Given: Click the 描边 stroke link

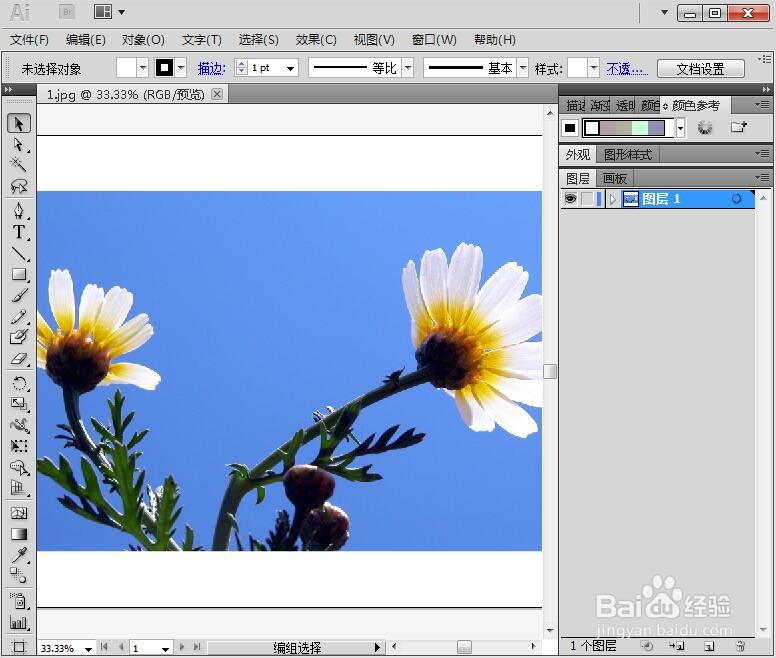Looking at the screenshot, I should [211, 68].
